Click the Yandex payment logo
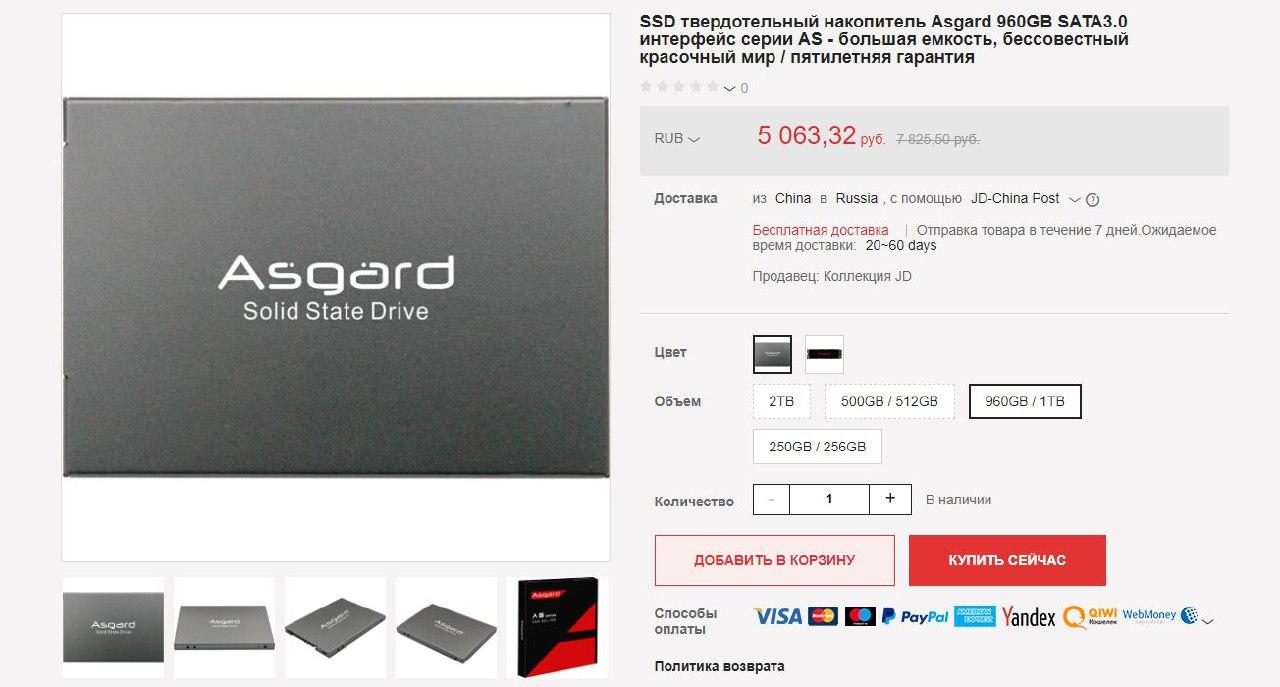This screenshot has height=687, width=1280. click(x=1029, y=617)
